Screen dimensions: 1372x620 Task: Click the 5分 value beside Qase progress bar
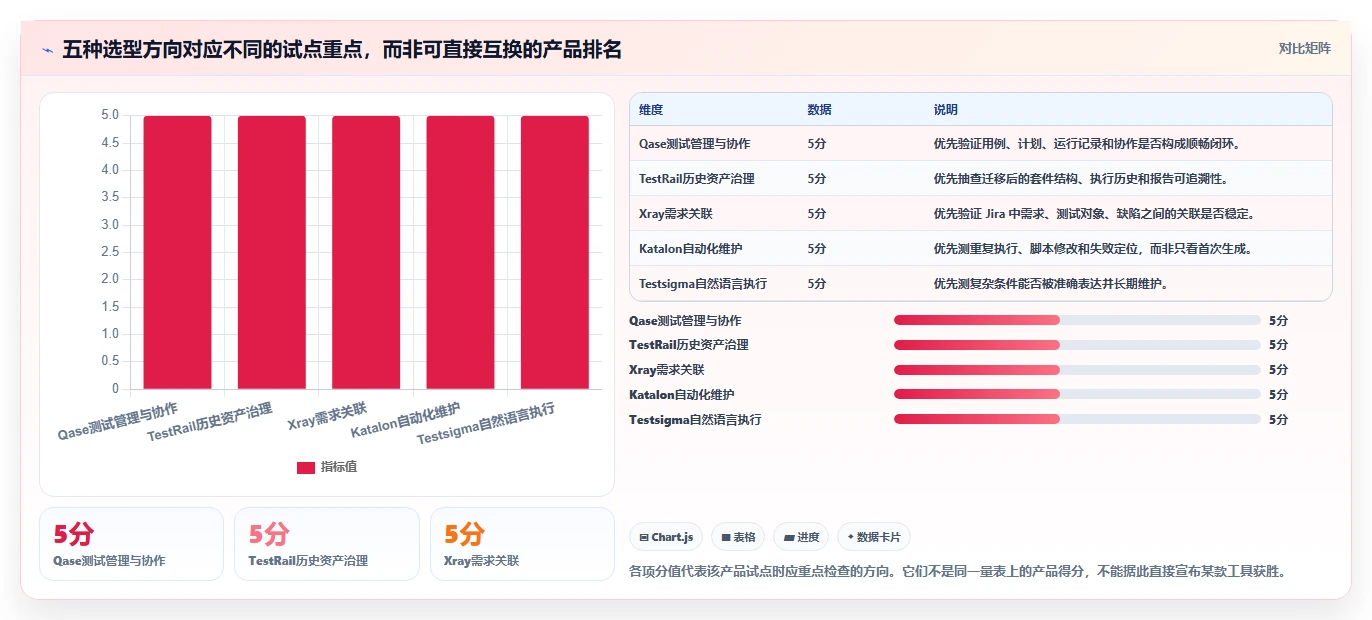[1278, 321]
